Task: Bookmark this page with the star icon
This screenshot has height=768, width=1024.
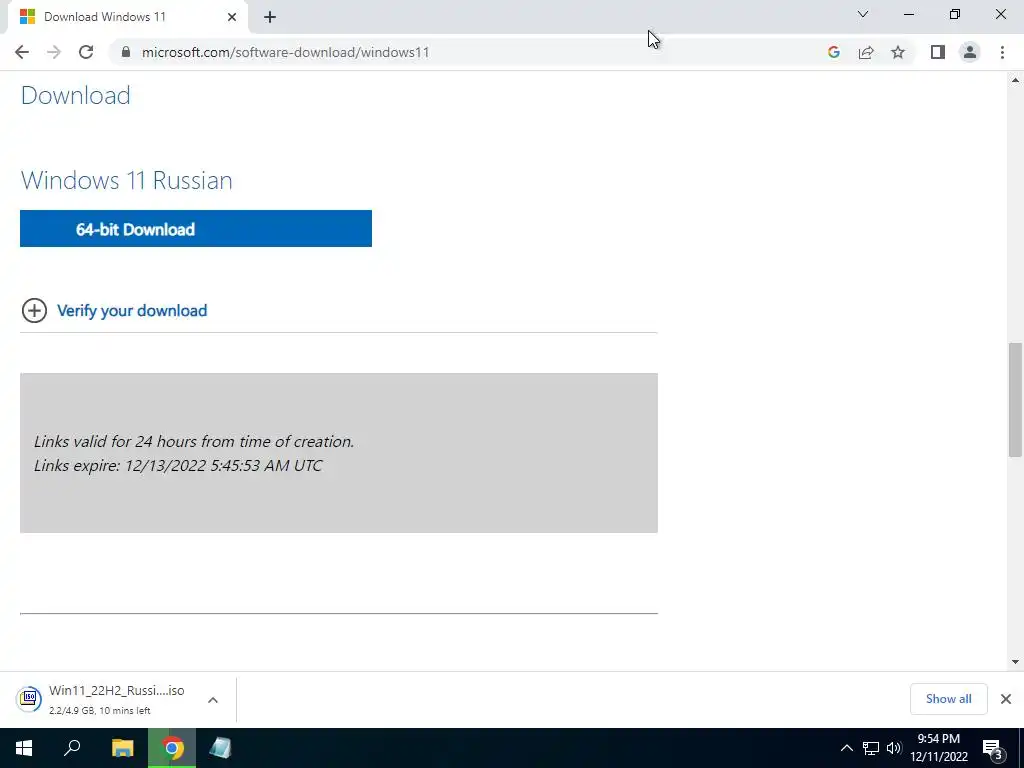Action: [x=898, y=52]
